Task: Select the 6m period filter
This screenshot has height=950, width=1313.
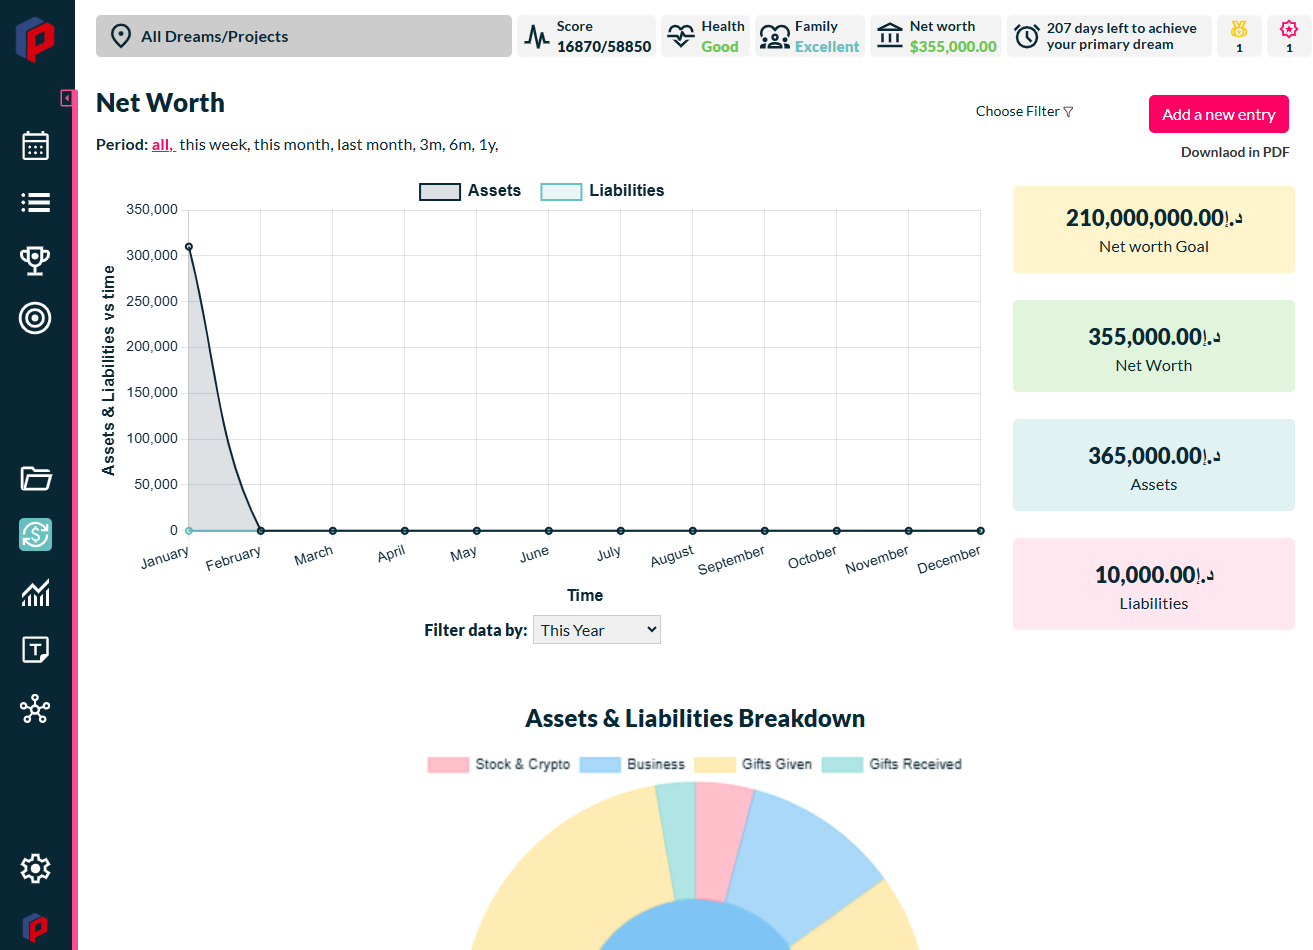Action: pos(460,145)
